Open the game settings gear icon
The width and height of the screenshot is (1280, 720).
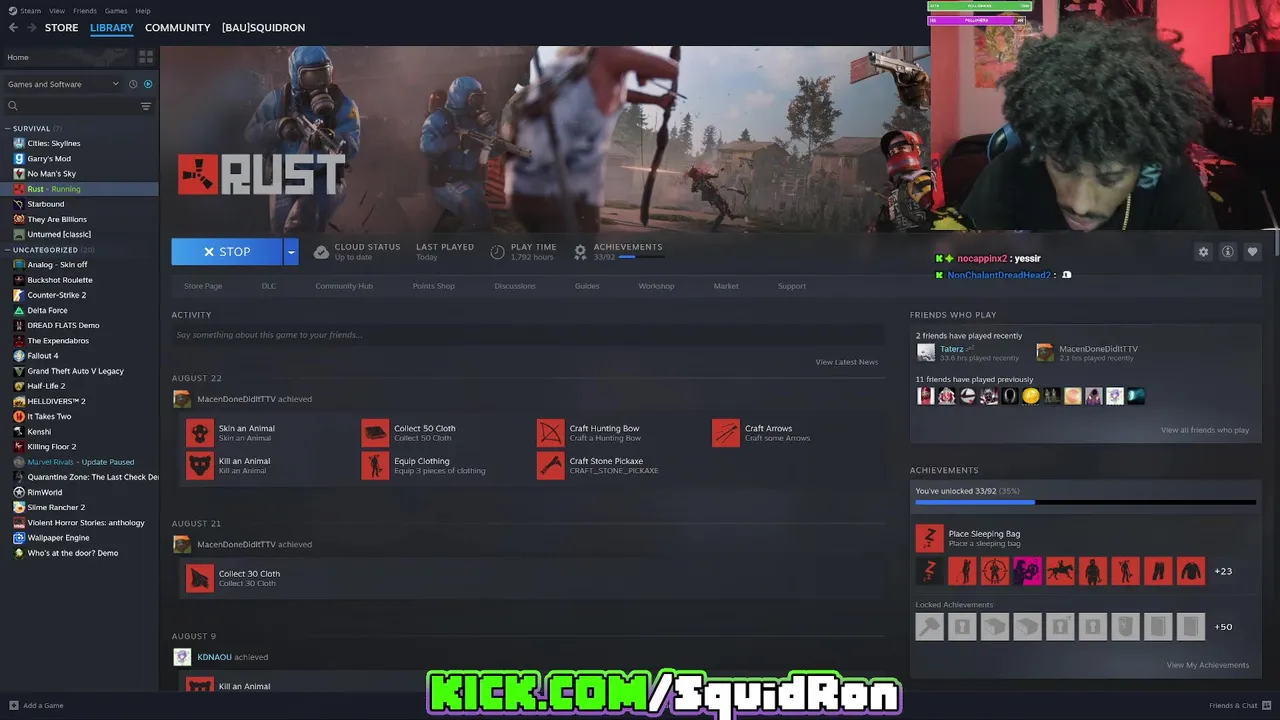1203,252
